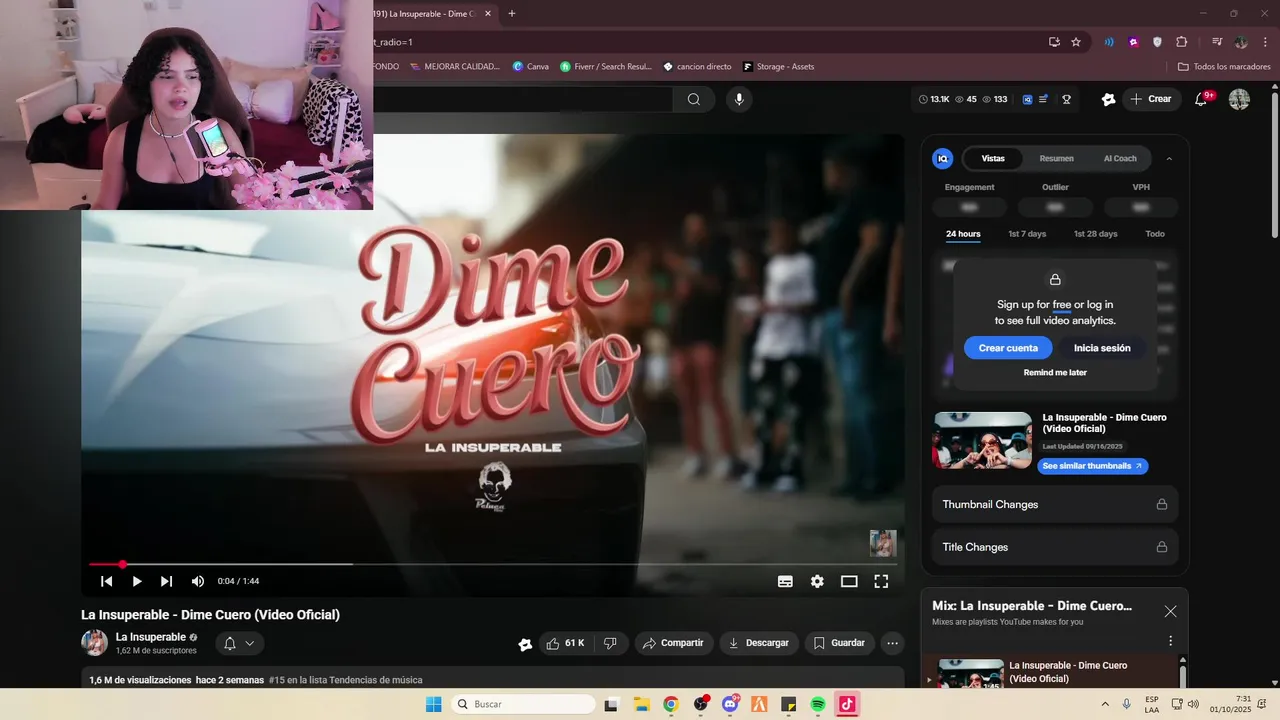
Task: Open the Canva bookmark
Action: pos(531,67)
